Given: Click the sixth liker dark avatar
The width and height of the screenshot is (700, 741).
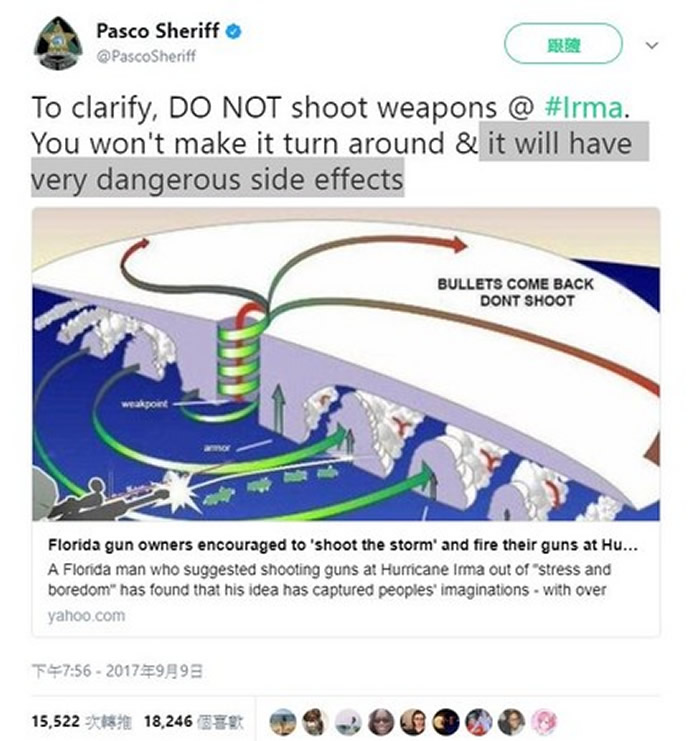Looking at the screenshot, I should (446, 722).
